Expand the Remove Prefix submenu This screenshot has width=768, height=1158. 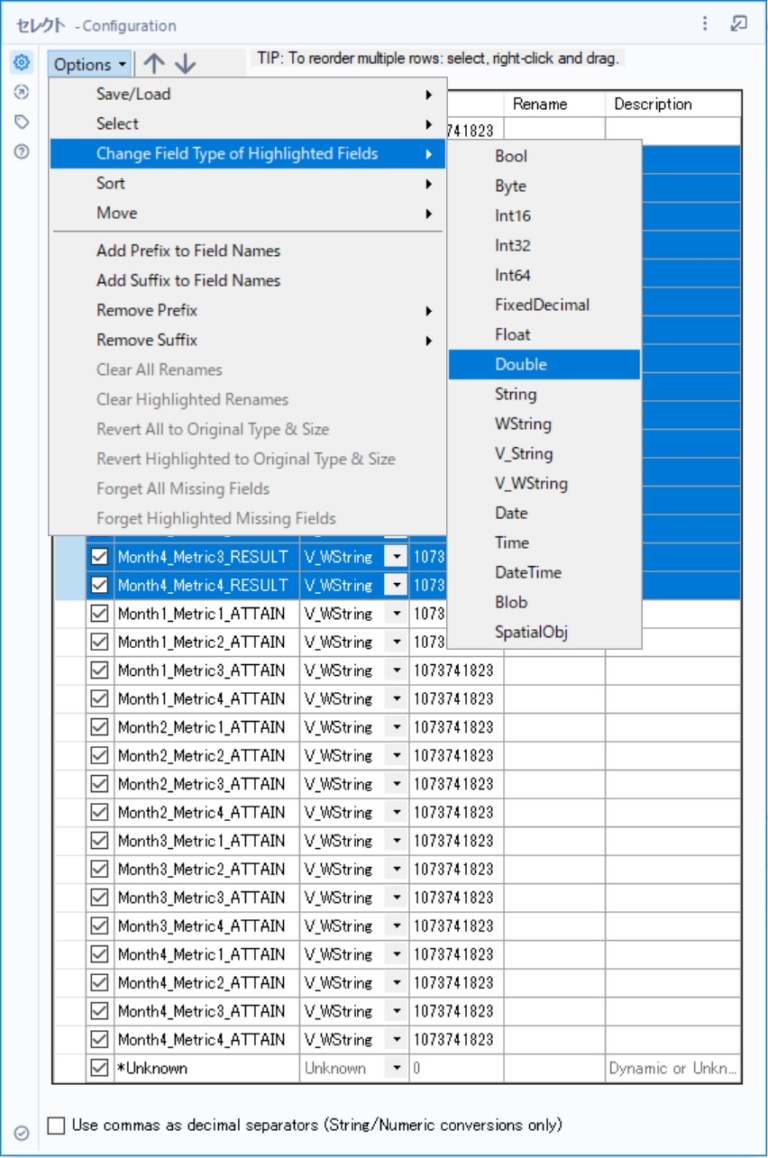pyautogui.click(x=247, y=310)
